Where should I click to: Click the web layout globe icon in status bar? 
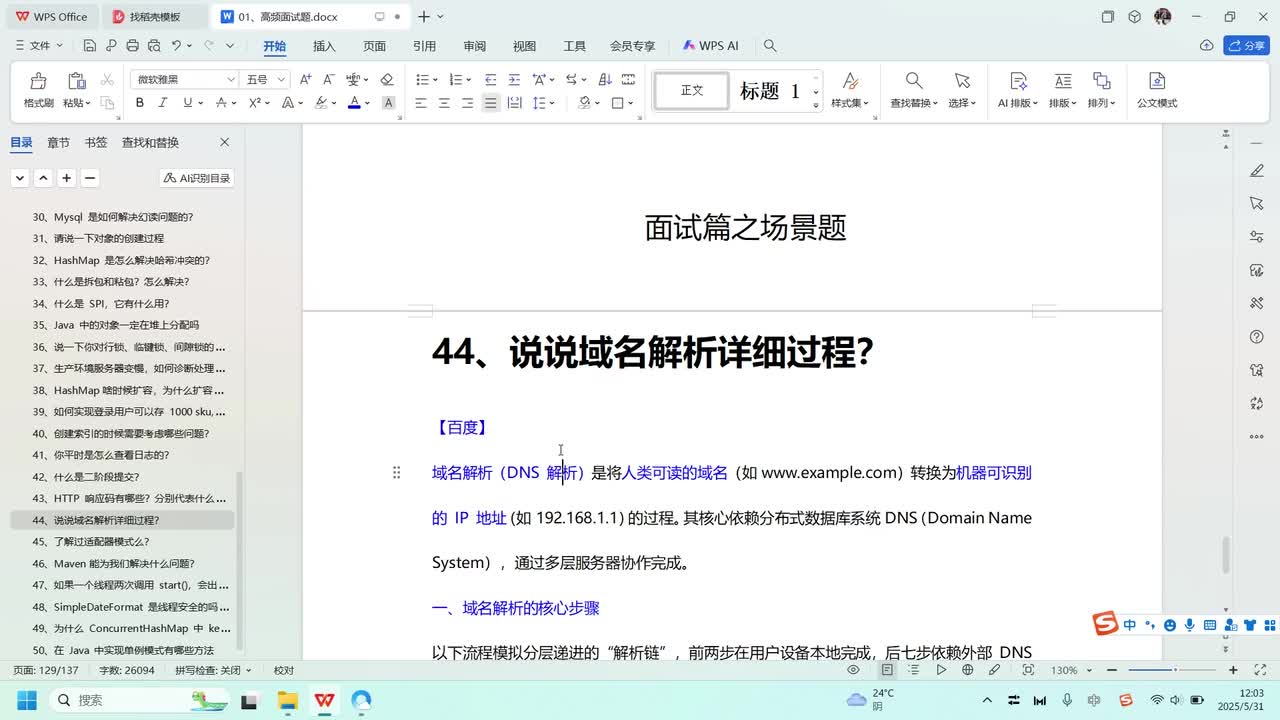969,670
